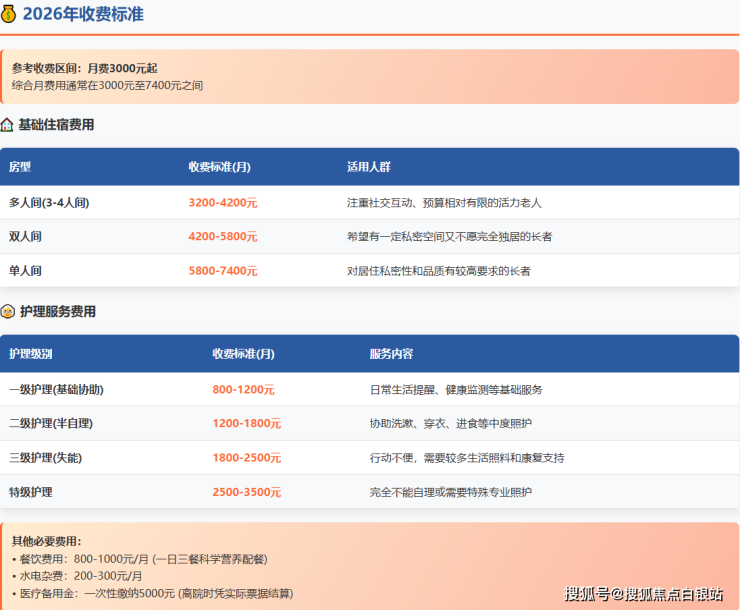Select the 一级护理(基础协助) row label
Viewport: 740px width, 610px height.
pyautogui.click(x=56, y=390)
